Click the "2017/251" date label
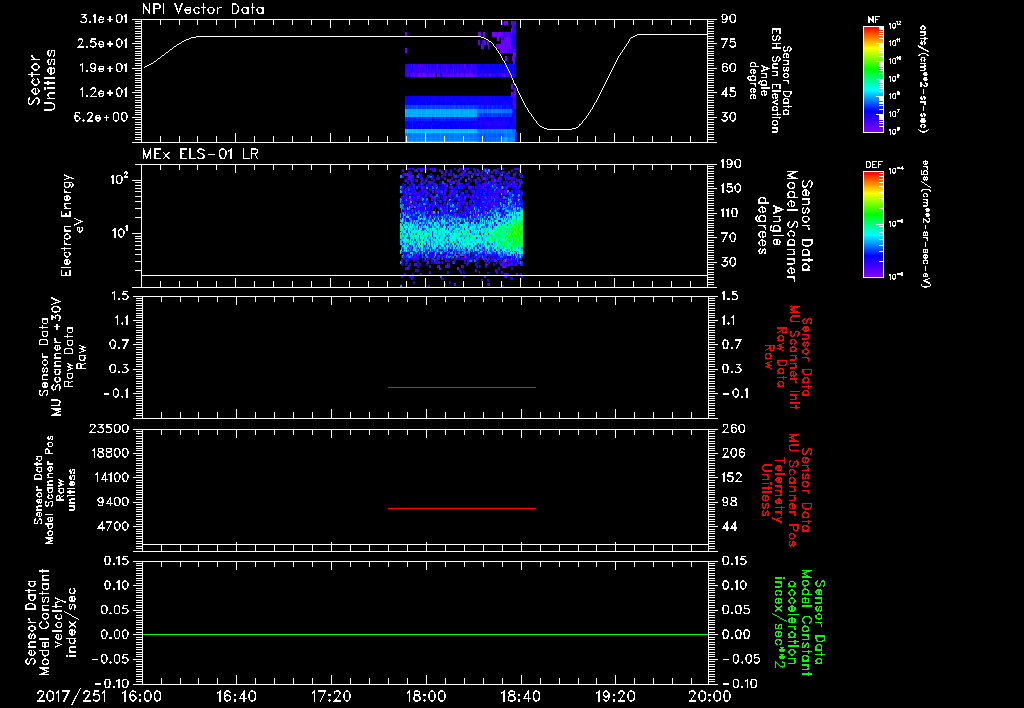This screenshot has width=1024, height=708. [72, 696]
